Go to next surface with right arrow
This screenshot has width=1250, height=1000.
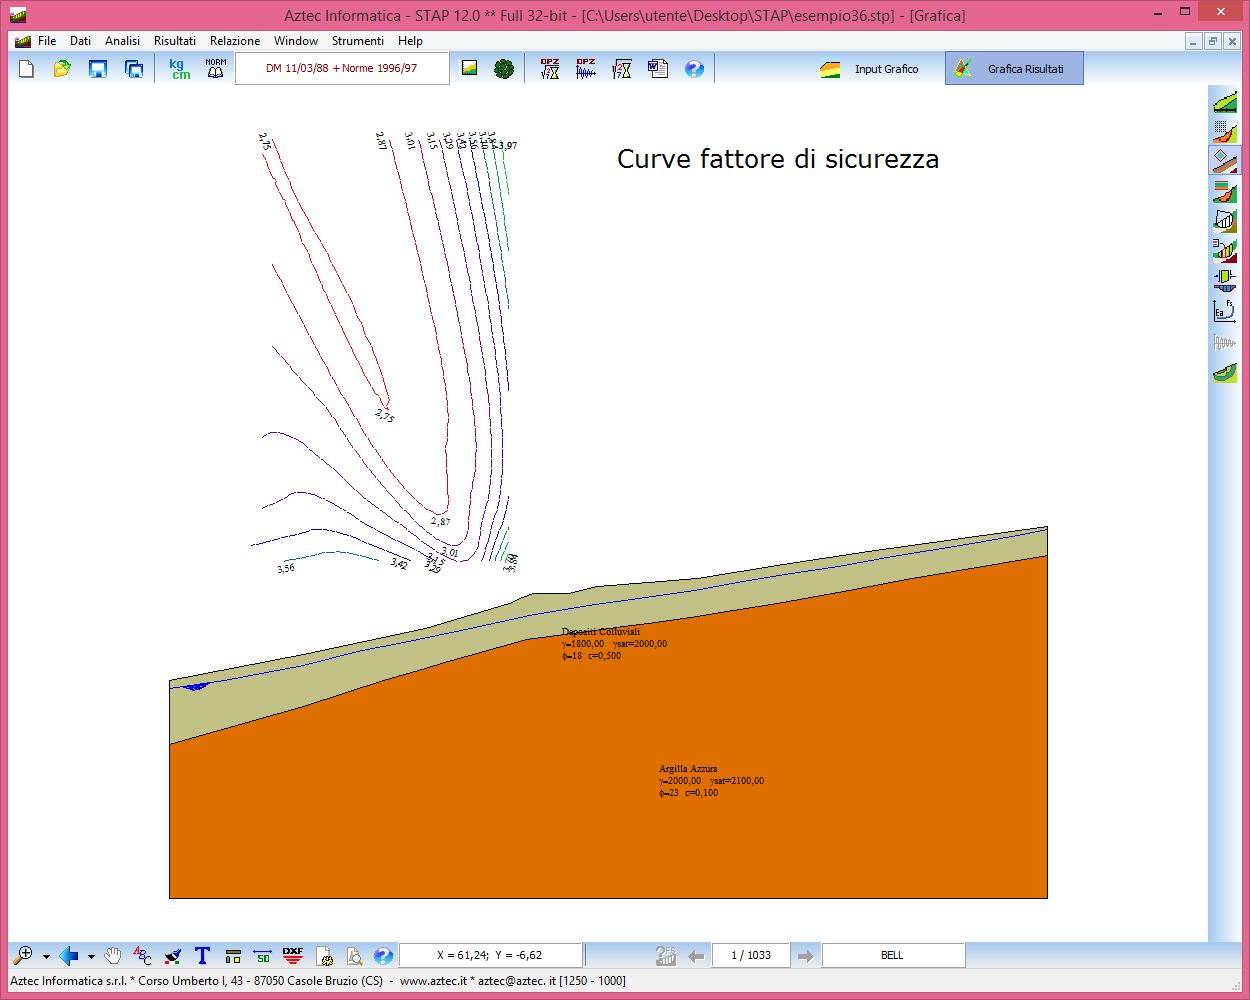(x=805, y=956)
